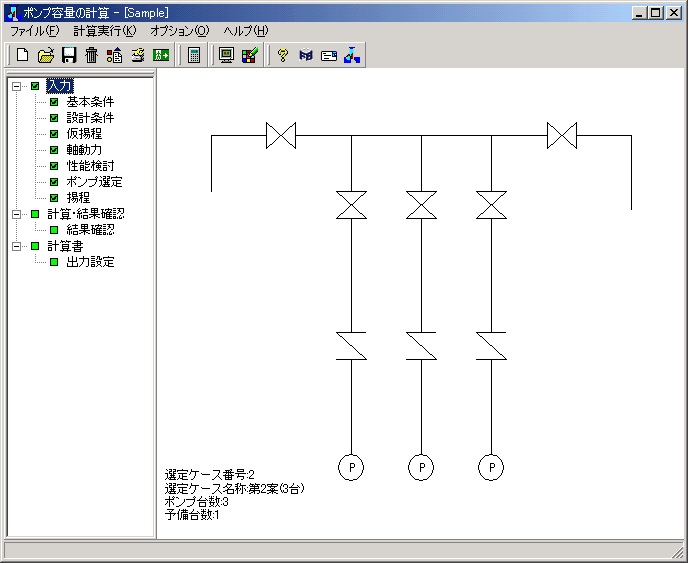Open the ファイル(F) menu

34,31
